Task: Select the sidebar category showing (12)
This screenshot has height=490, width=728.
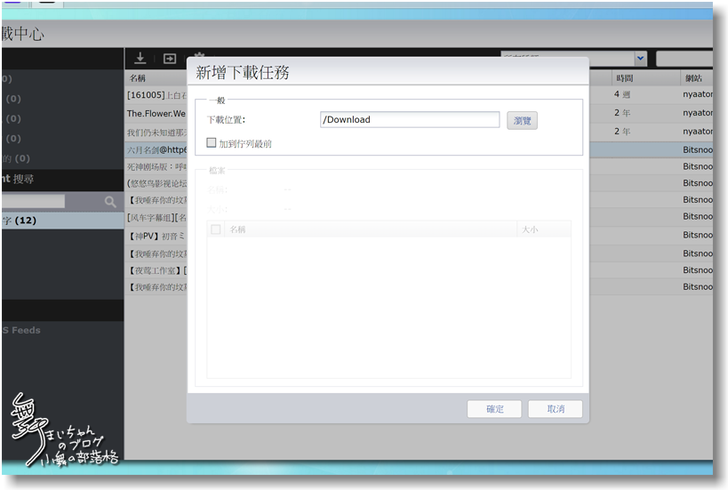Action: click(63, 220)
